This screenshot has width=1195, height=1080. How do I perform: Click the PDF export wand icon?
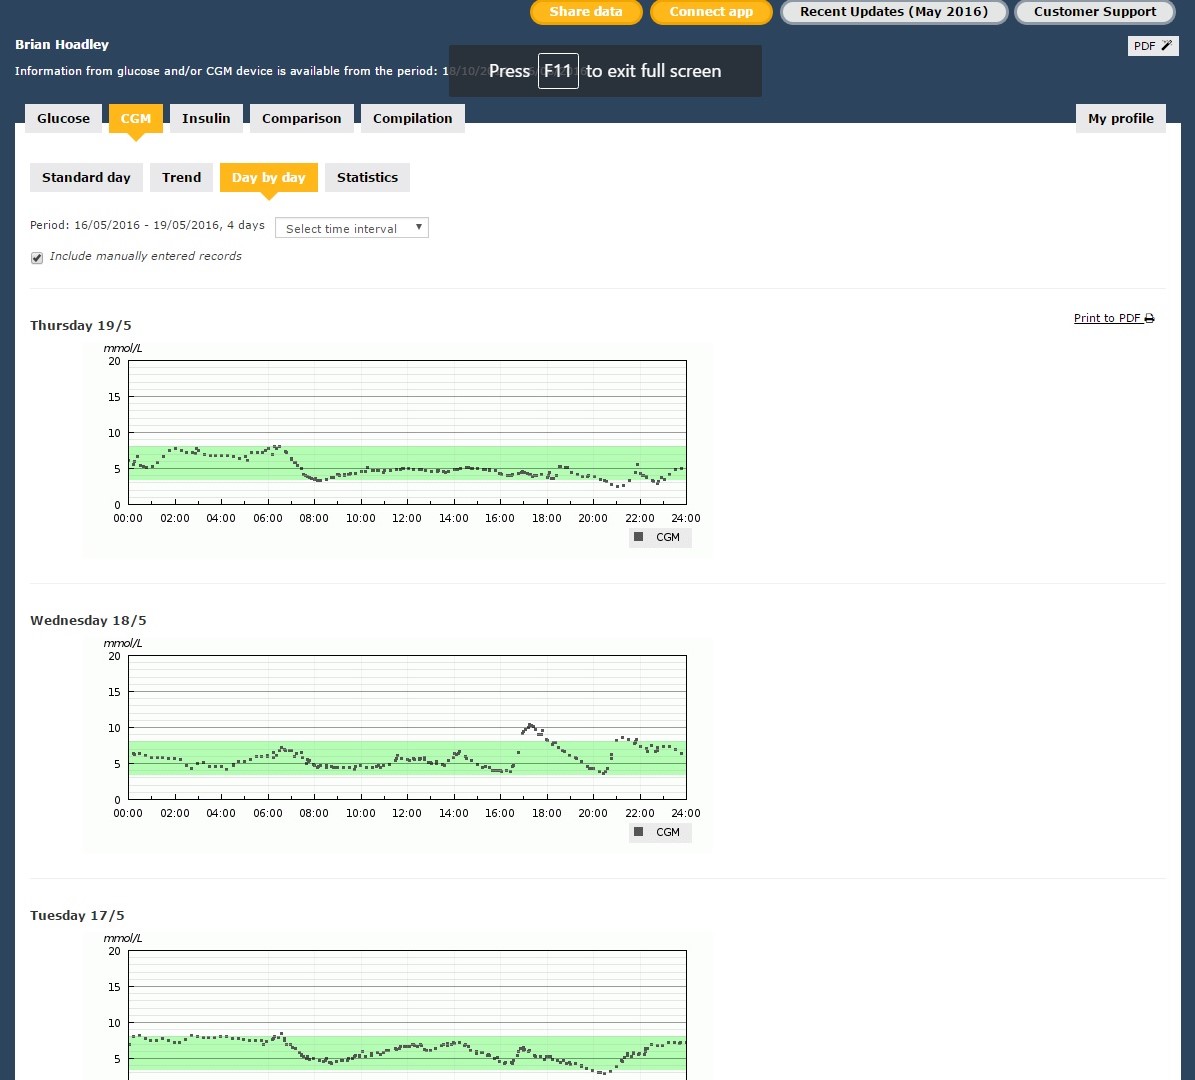pos(1166,46)
